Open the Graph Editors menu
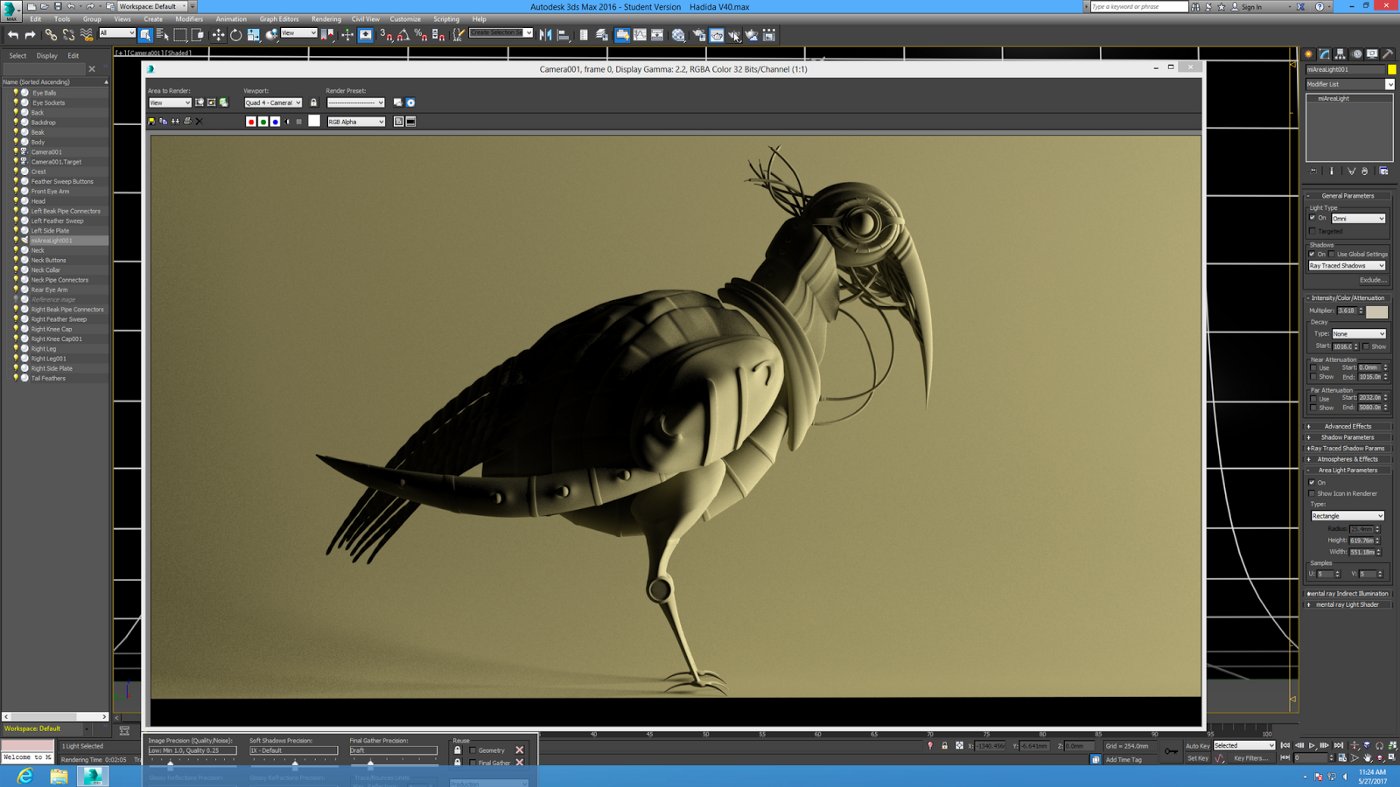Screen dimensions: 1400x787 [x=279, y=19]
